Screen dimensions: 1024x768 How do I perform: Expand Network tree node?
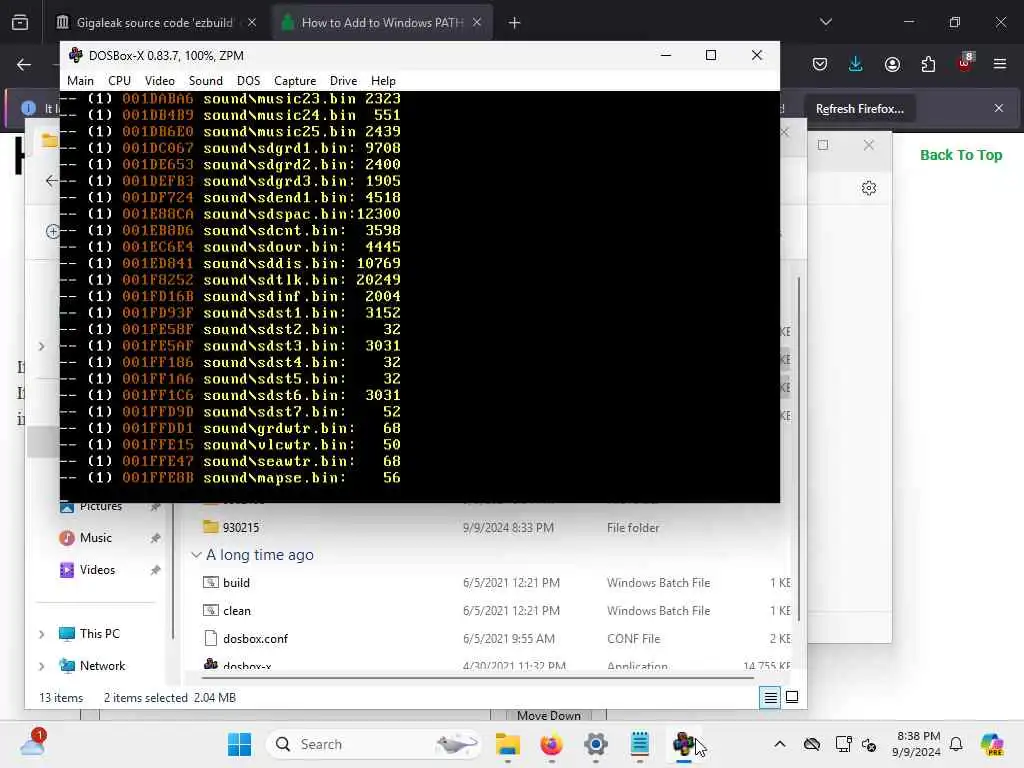(x=42, y=666)
